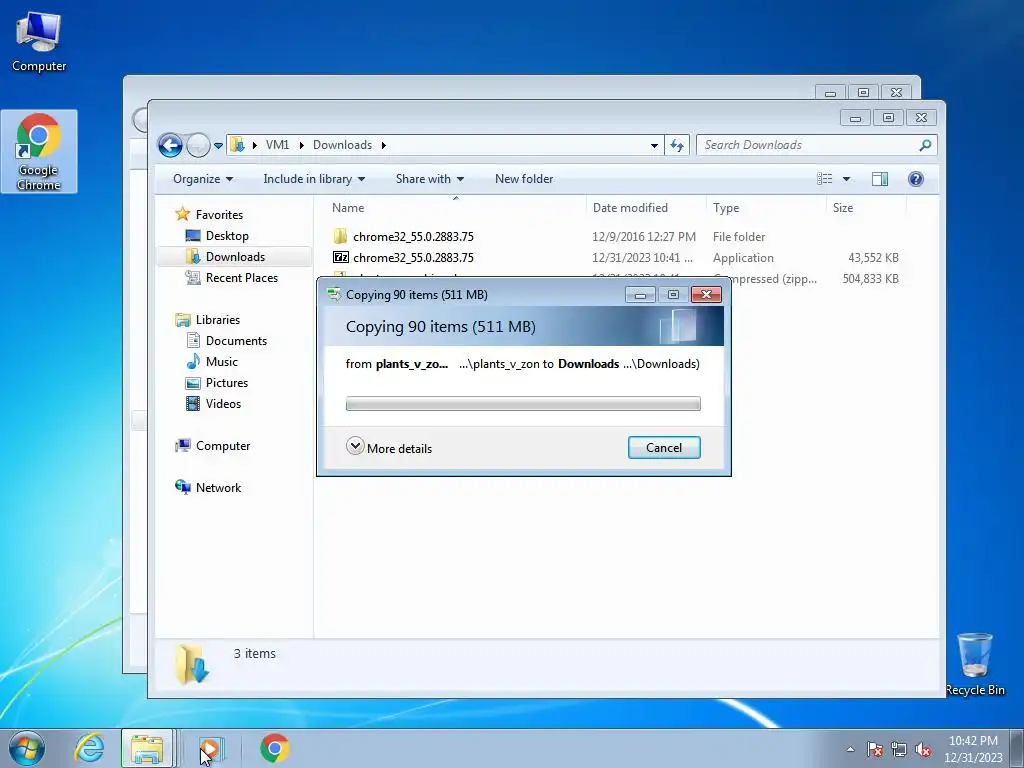This screenshot has height=768, width=1024.
Task: Select Favorites in the navigation pane
Action: (219, 215)
